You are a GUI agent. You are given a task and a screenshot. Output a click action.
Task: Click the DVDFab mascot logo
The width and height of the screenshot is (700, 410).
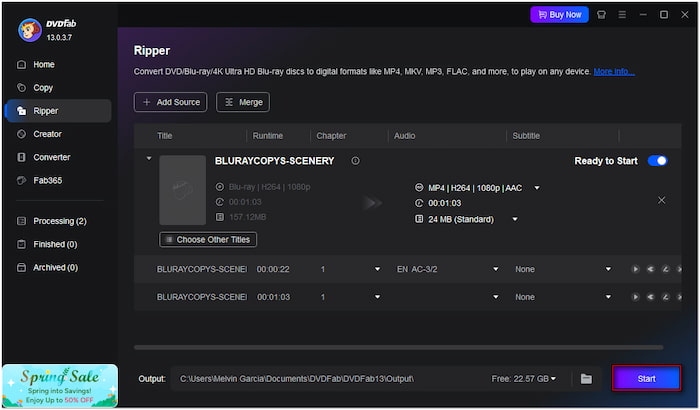point(29,30)
